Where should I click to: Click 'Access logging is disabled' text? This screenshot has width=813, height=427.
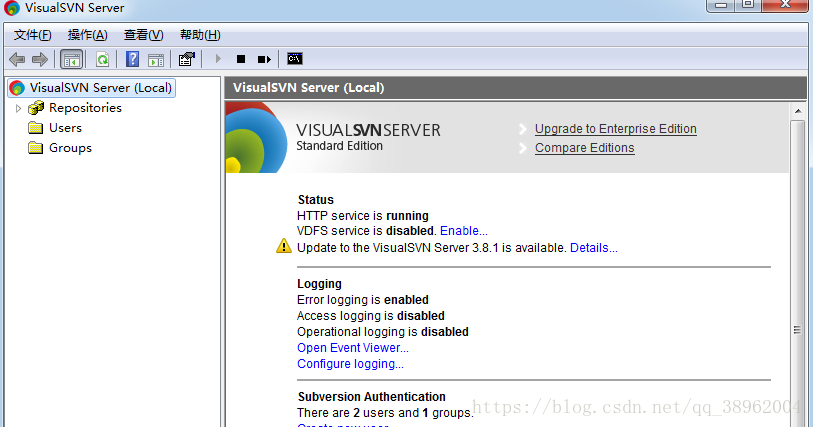(371, 316)
